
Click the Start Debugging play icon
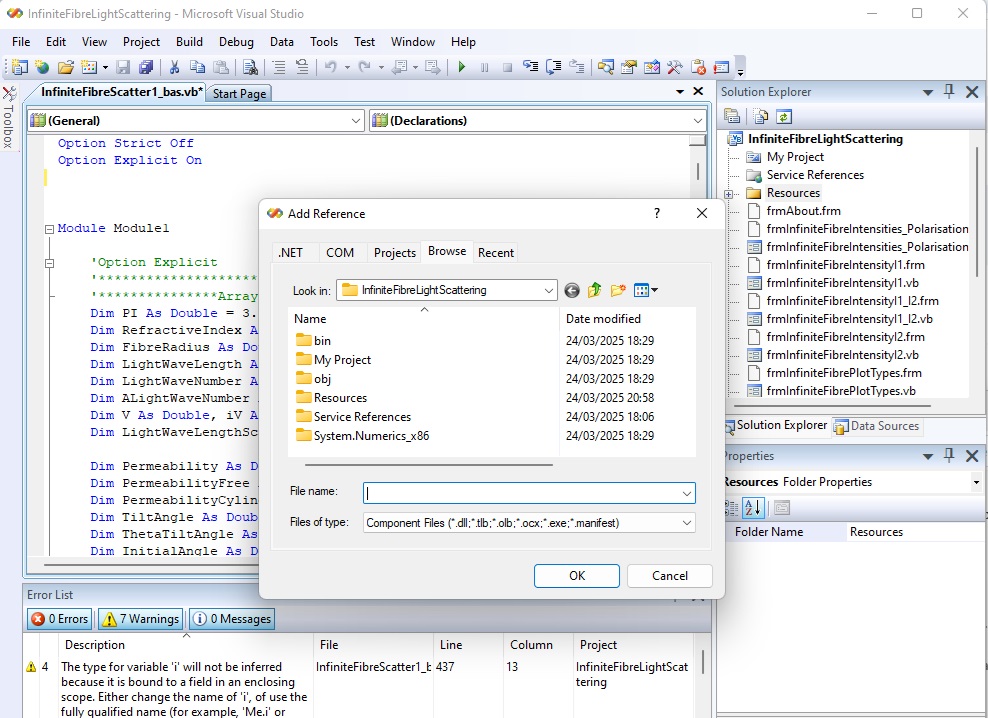click(x=461, y=67)
